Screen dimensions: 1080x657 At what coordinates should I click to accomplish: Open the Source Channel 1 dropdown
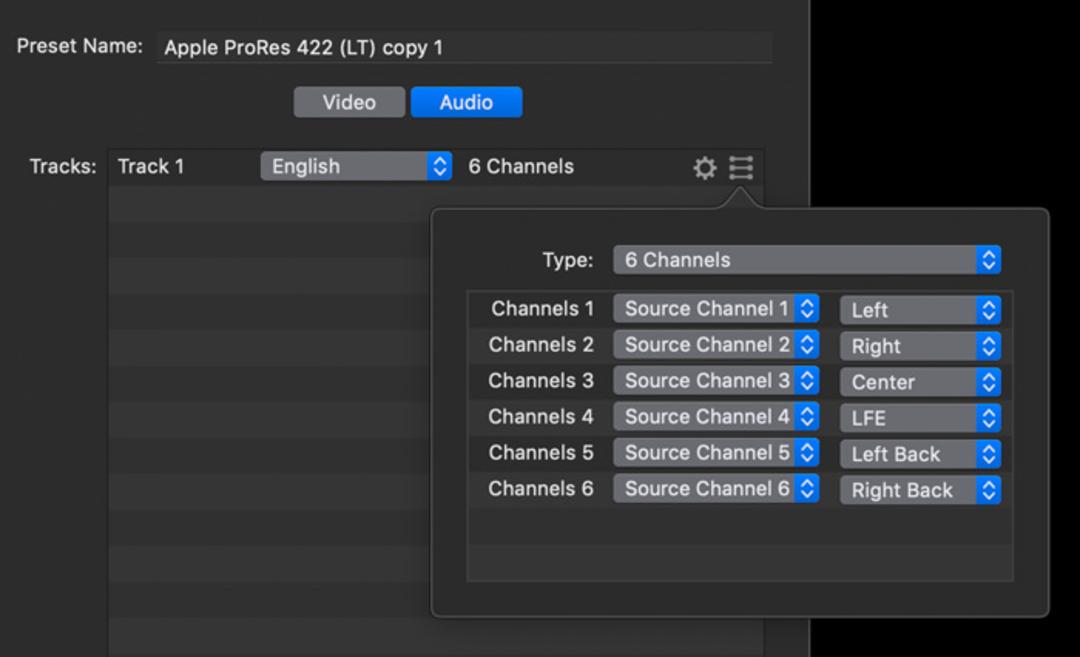tap(716, 309)
